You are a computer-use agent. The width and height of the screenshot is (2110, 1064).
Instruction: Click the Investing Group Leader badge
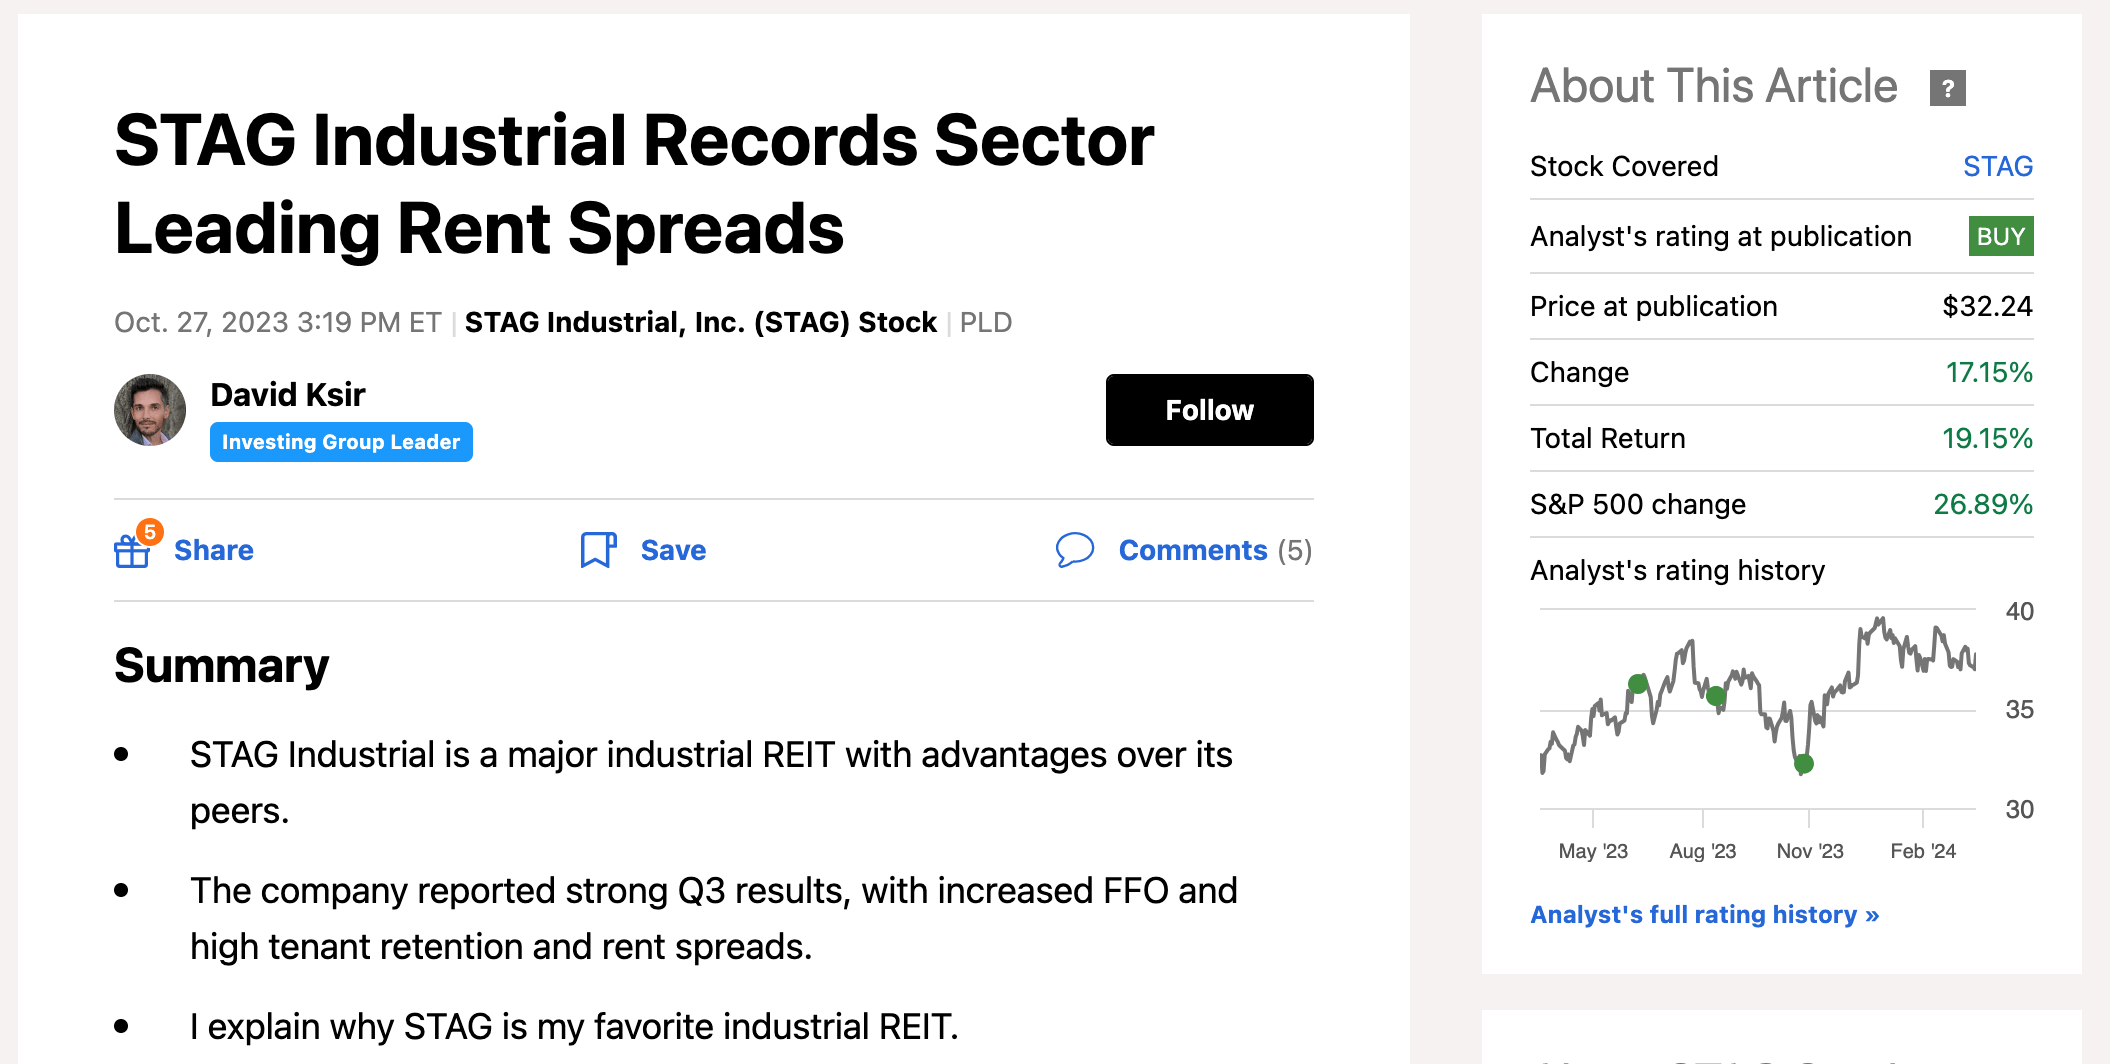pyautogui.click(x=341, y=442)
